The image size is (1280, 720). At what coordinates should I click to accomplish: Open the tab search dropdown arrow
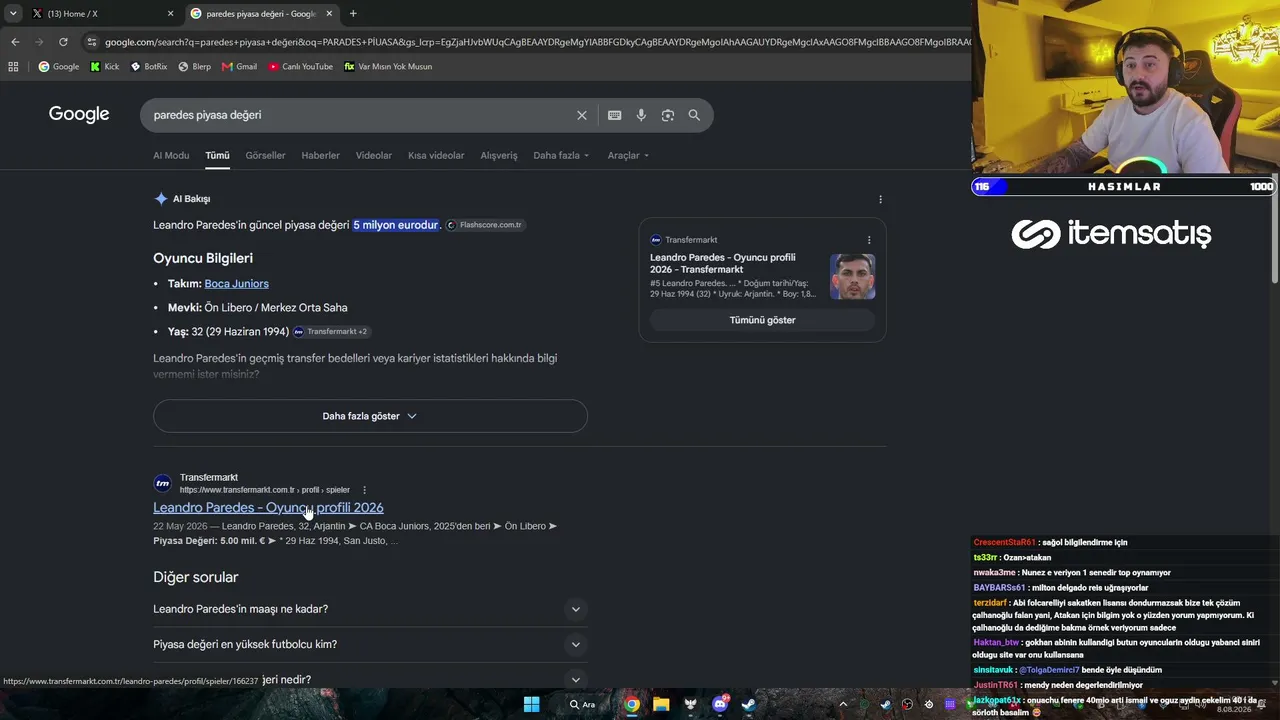(x=13, y=14)
